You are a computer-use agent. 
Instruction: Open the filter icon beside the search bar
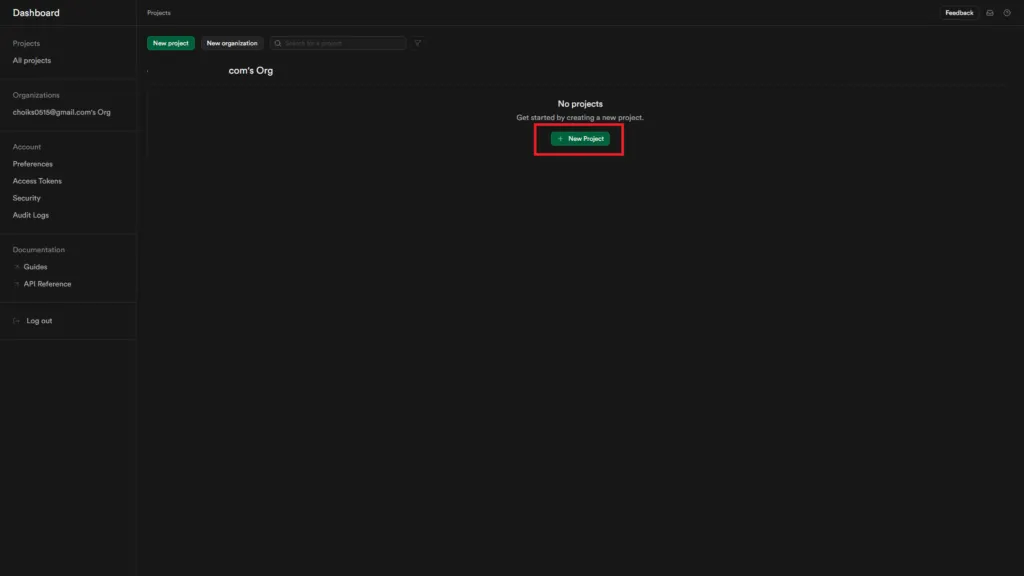417,43
